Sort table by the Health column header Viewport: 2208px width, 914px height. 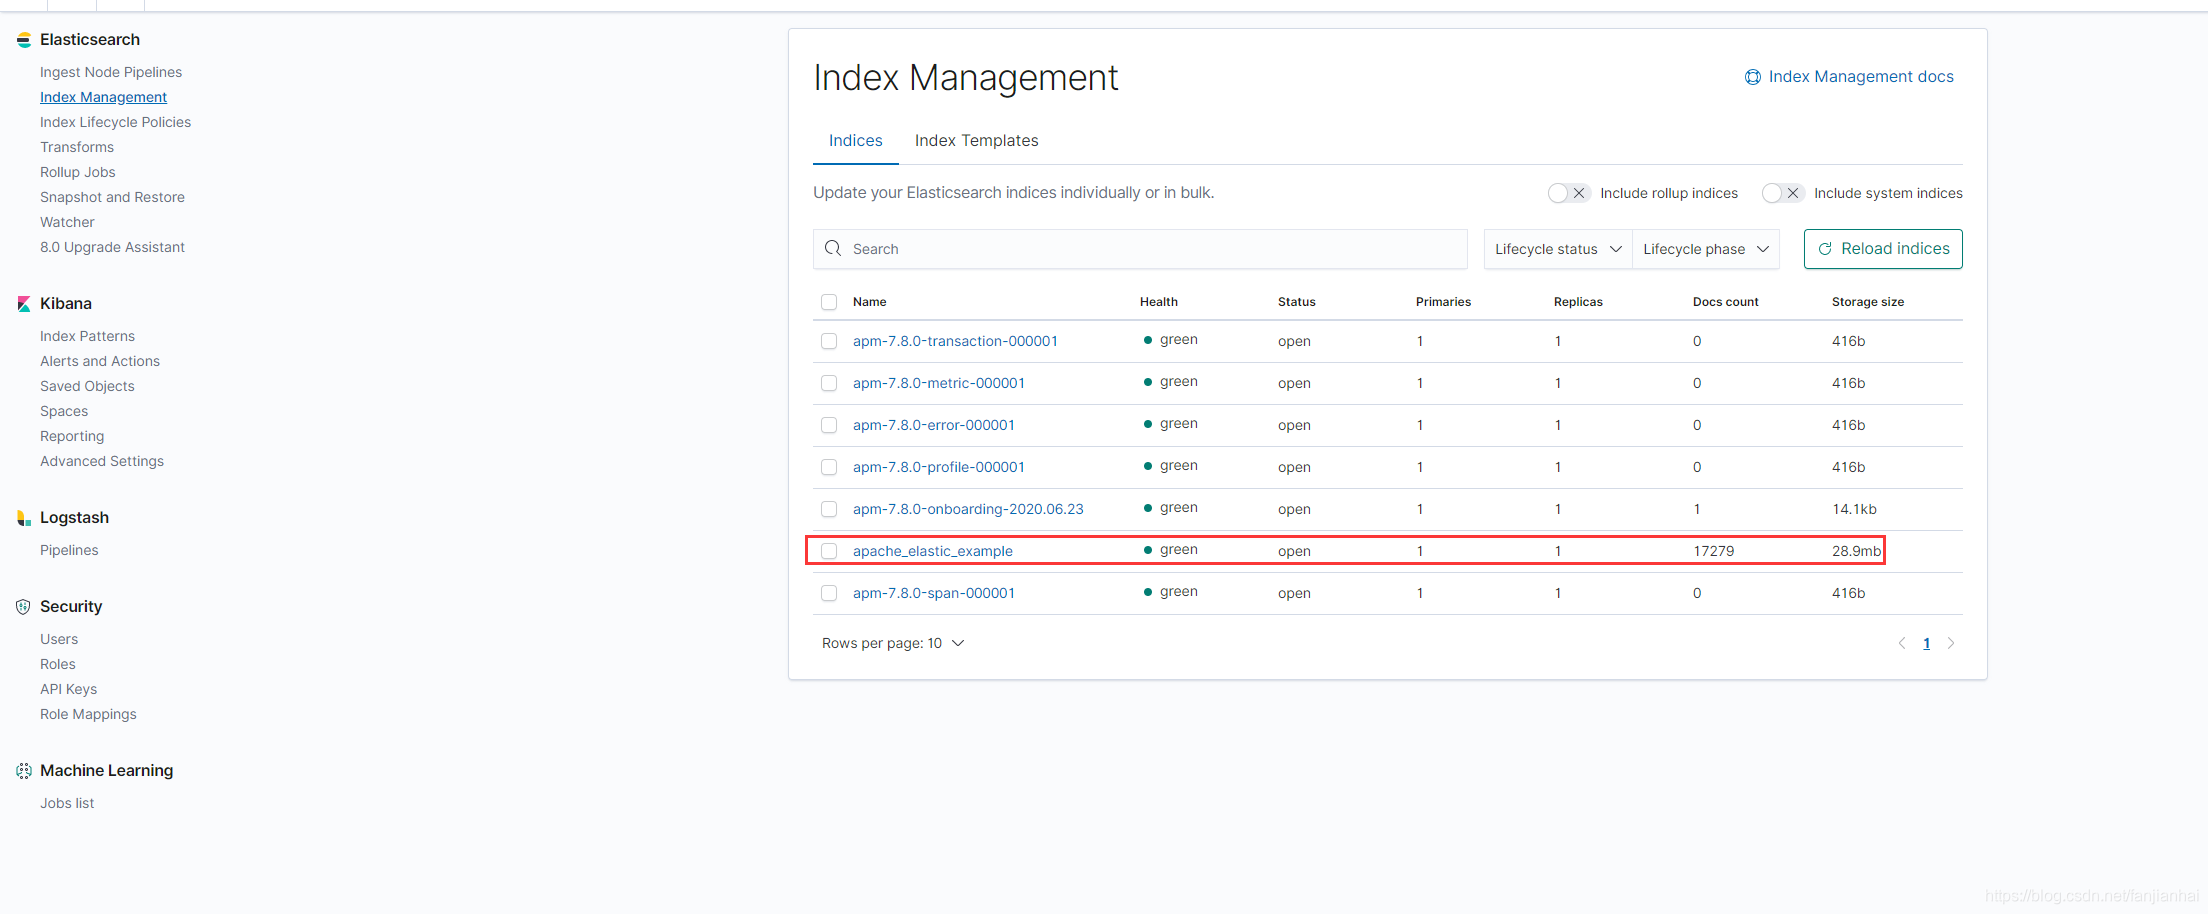1159,302
